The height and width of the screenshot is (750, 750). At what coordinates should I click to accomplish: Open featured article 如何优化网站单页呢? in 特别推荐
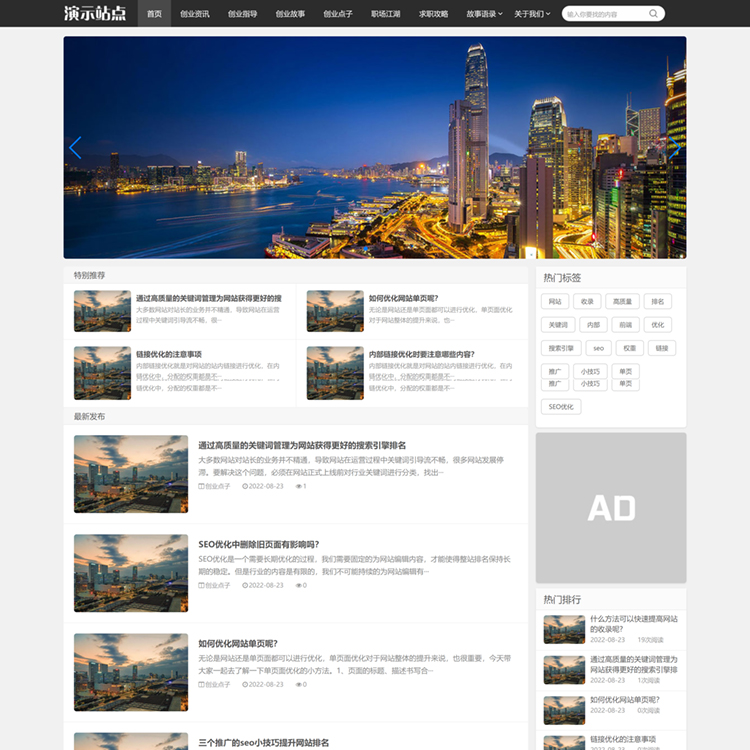point(403,298)
